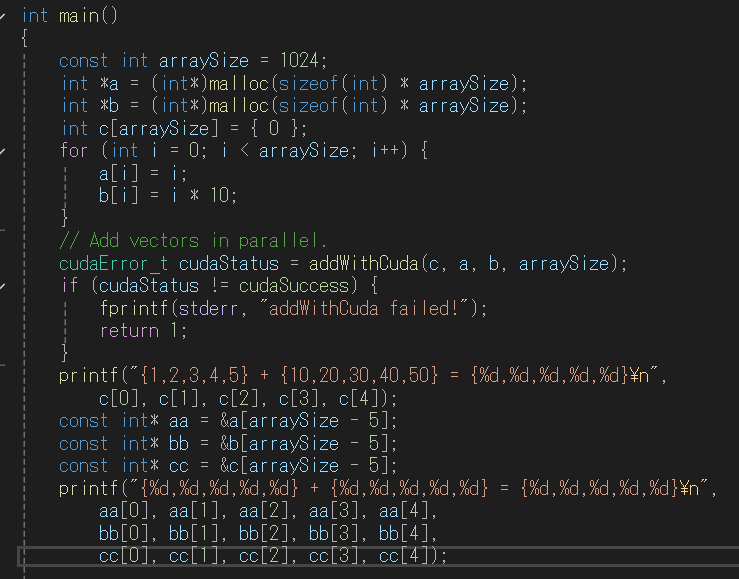Click the cc[0] argument on the highlighted line

tap(123, 556)
